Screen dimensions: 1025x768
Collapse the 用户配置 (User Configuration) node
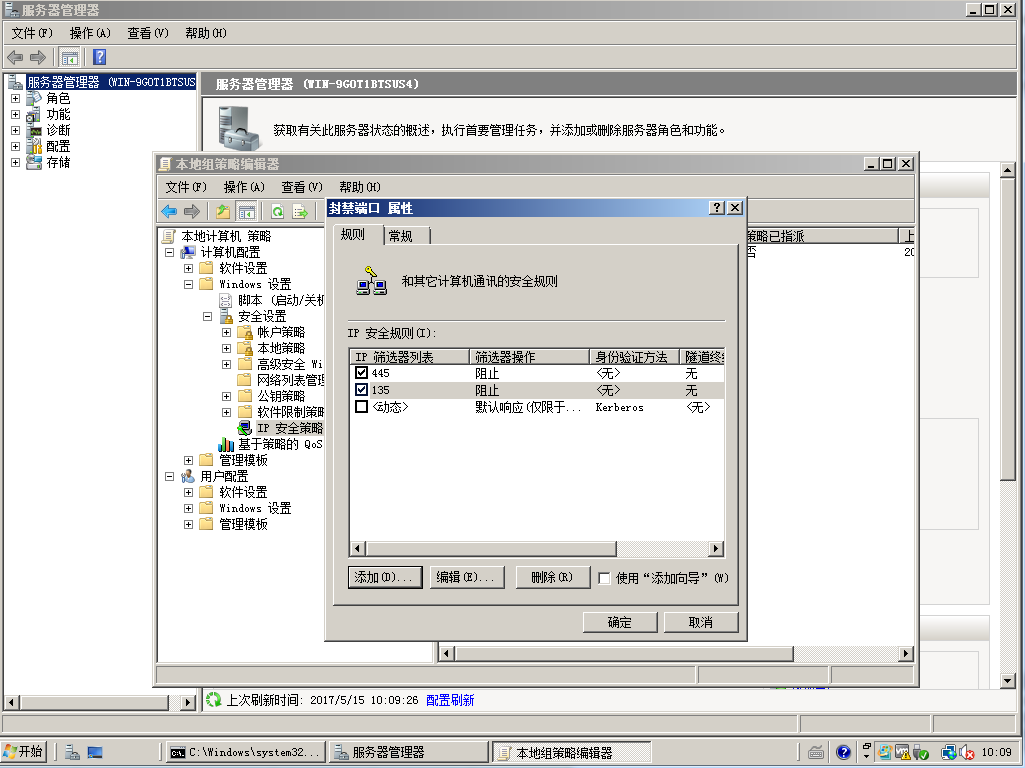(170, 477)
